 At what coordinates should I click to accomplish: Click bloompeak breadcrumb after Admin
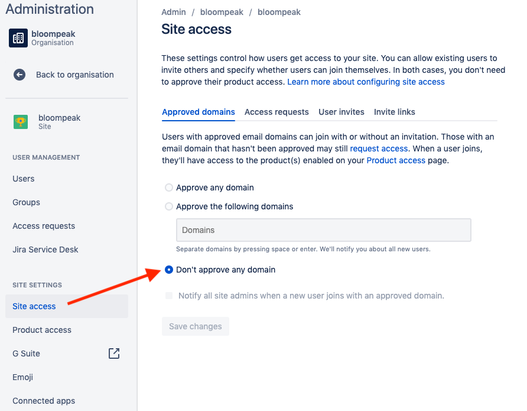(221, 12)
